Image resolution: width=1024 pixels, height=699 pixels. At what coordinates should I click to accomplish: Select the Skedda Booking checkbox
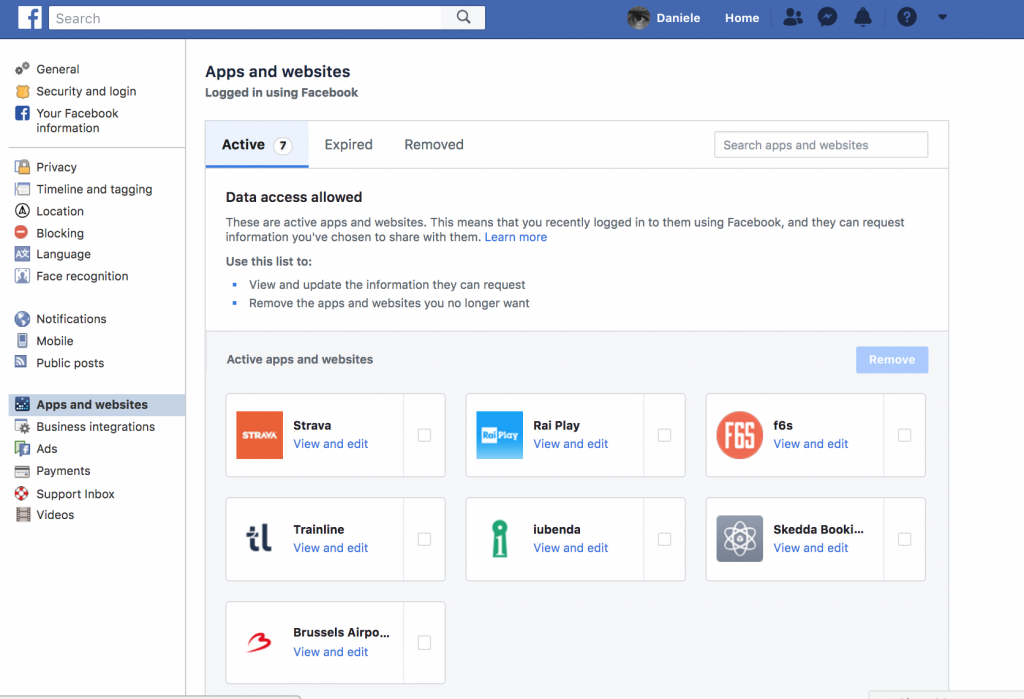coord(904,539)
